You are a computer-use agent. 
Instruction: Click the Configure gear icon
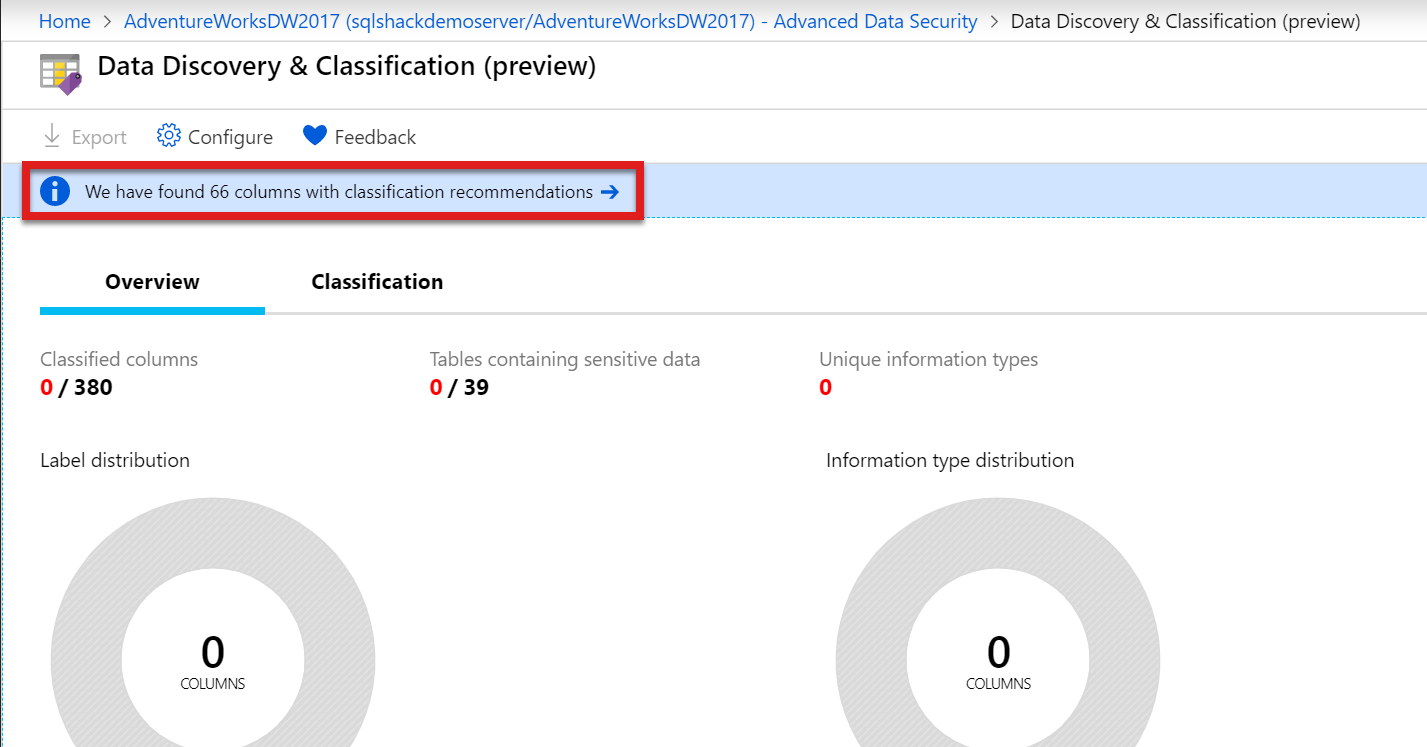point(168,136)
